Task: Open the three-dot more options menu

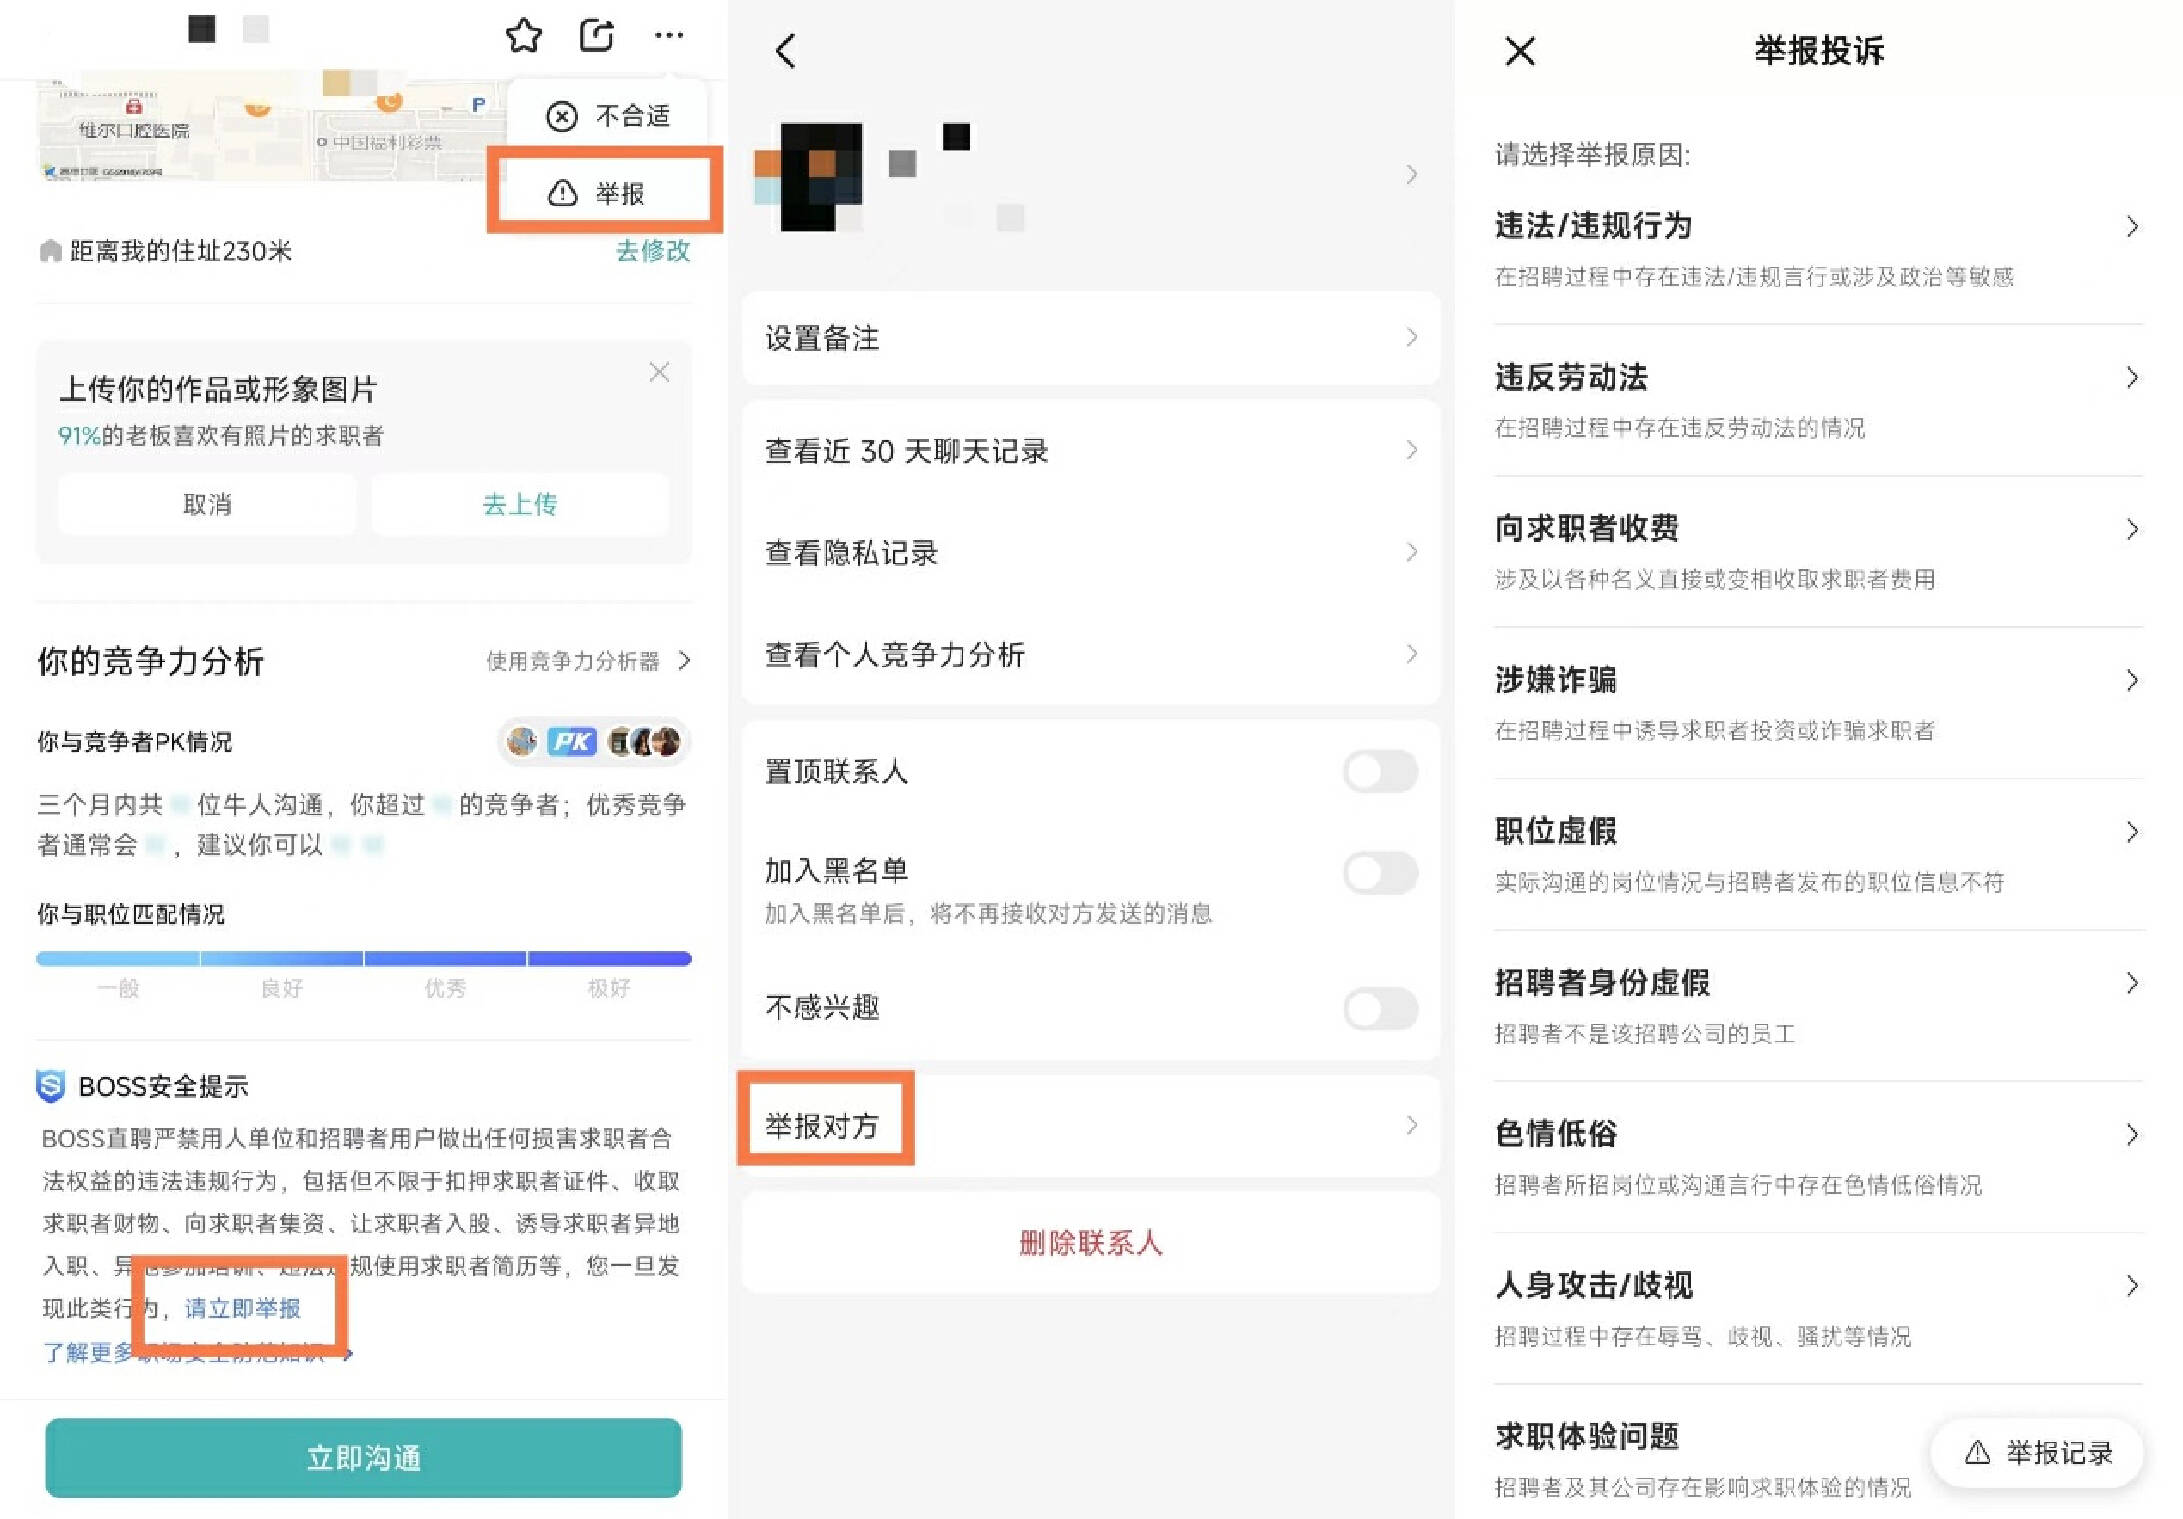Action: pyautogui.click(x=668, y=36)
